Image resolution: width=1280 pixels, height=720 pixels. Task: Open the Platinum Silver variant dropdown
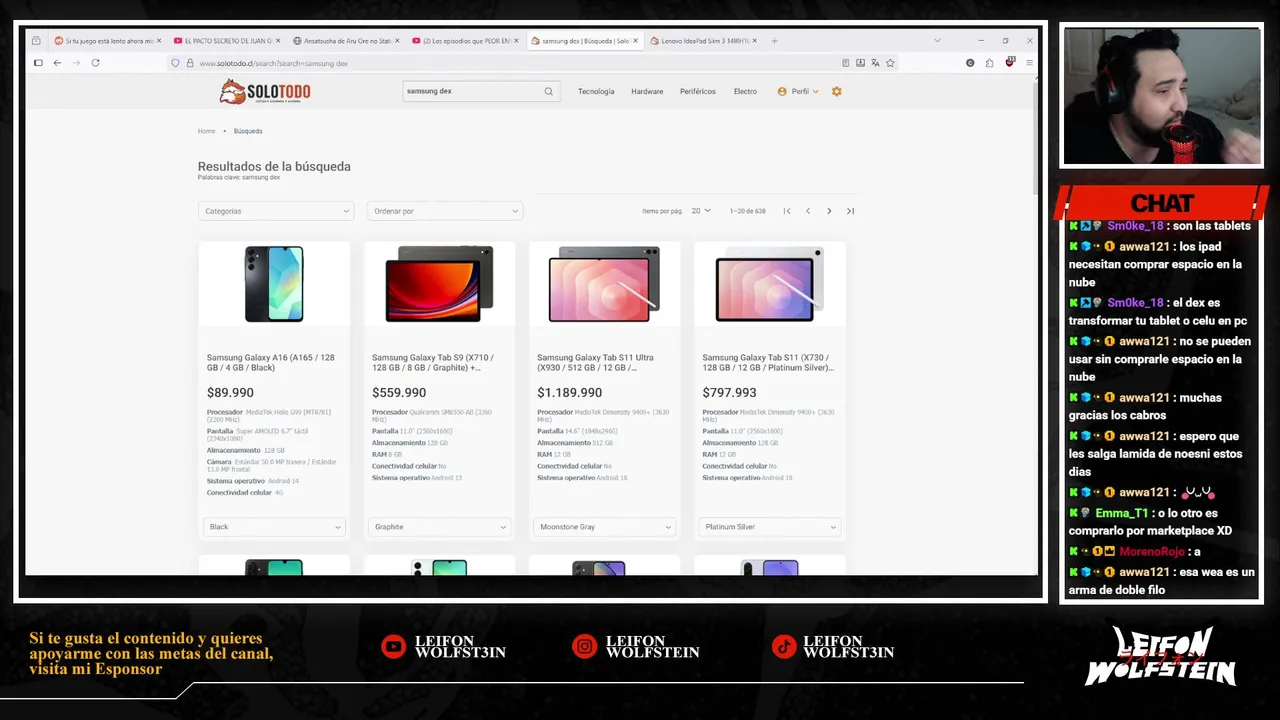pyautogui.click(x=769, y=527)
